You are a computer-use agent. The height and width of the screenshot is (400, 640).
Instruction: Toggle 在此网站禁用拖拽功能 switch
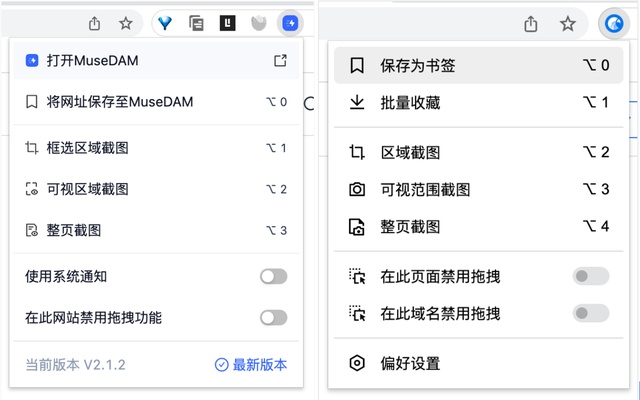[x=274, y=318]
